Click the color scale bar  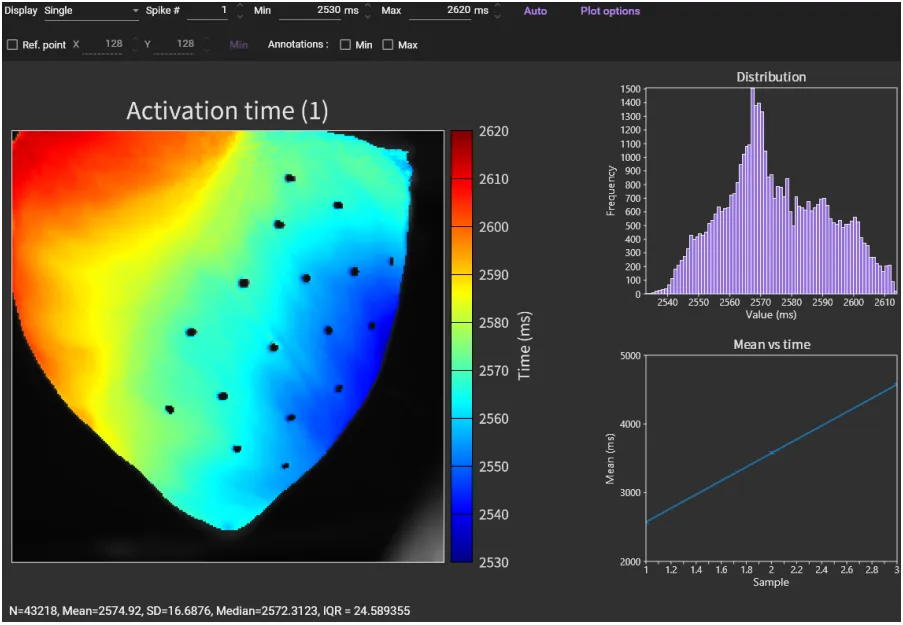pyautogui.click(x=461, y=345)
